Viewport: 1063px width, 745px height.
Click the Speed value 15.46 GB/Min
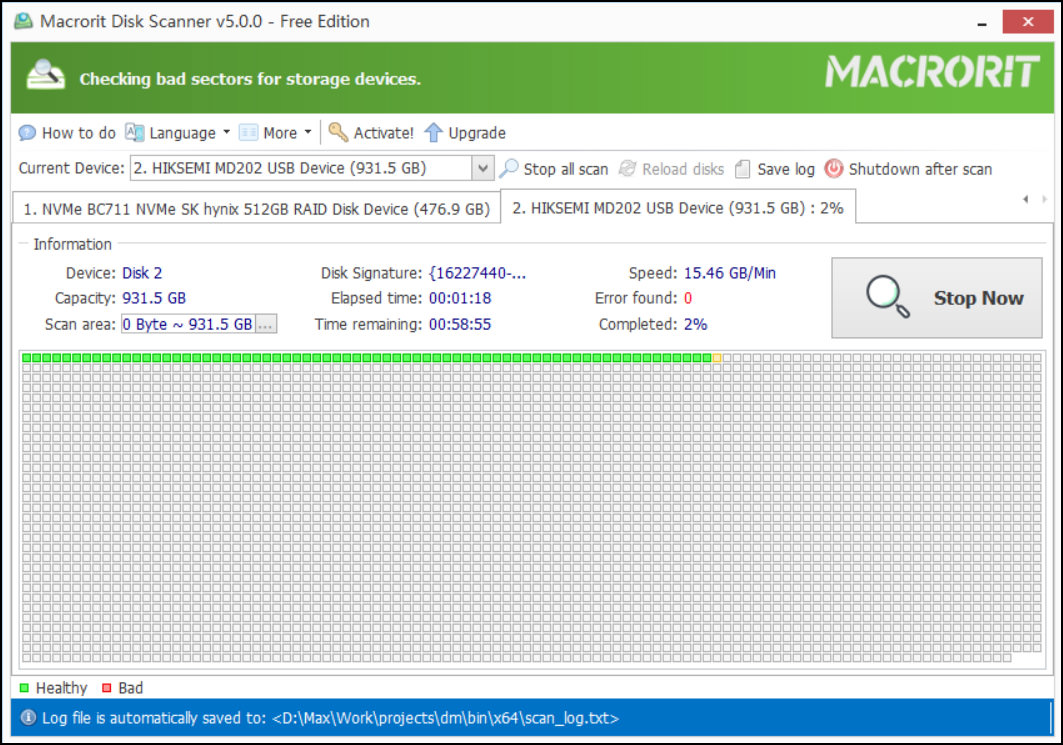[729, 273]
